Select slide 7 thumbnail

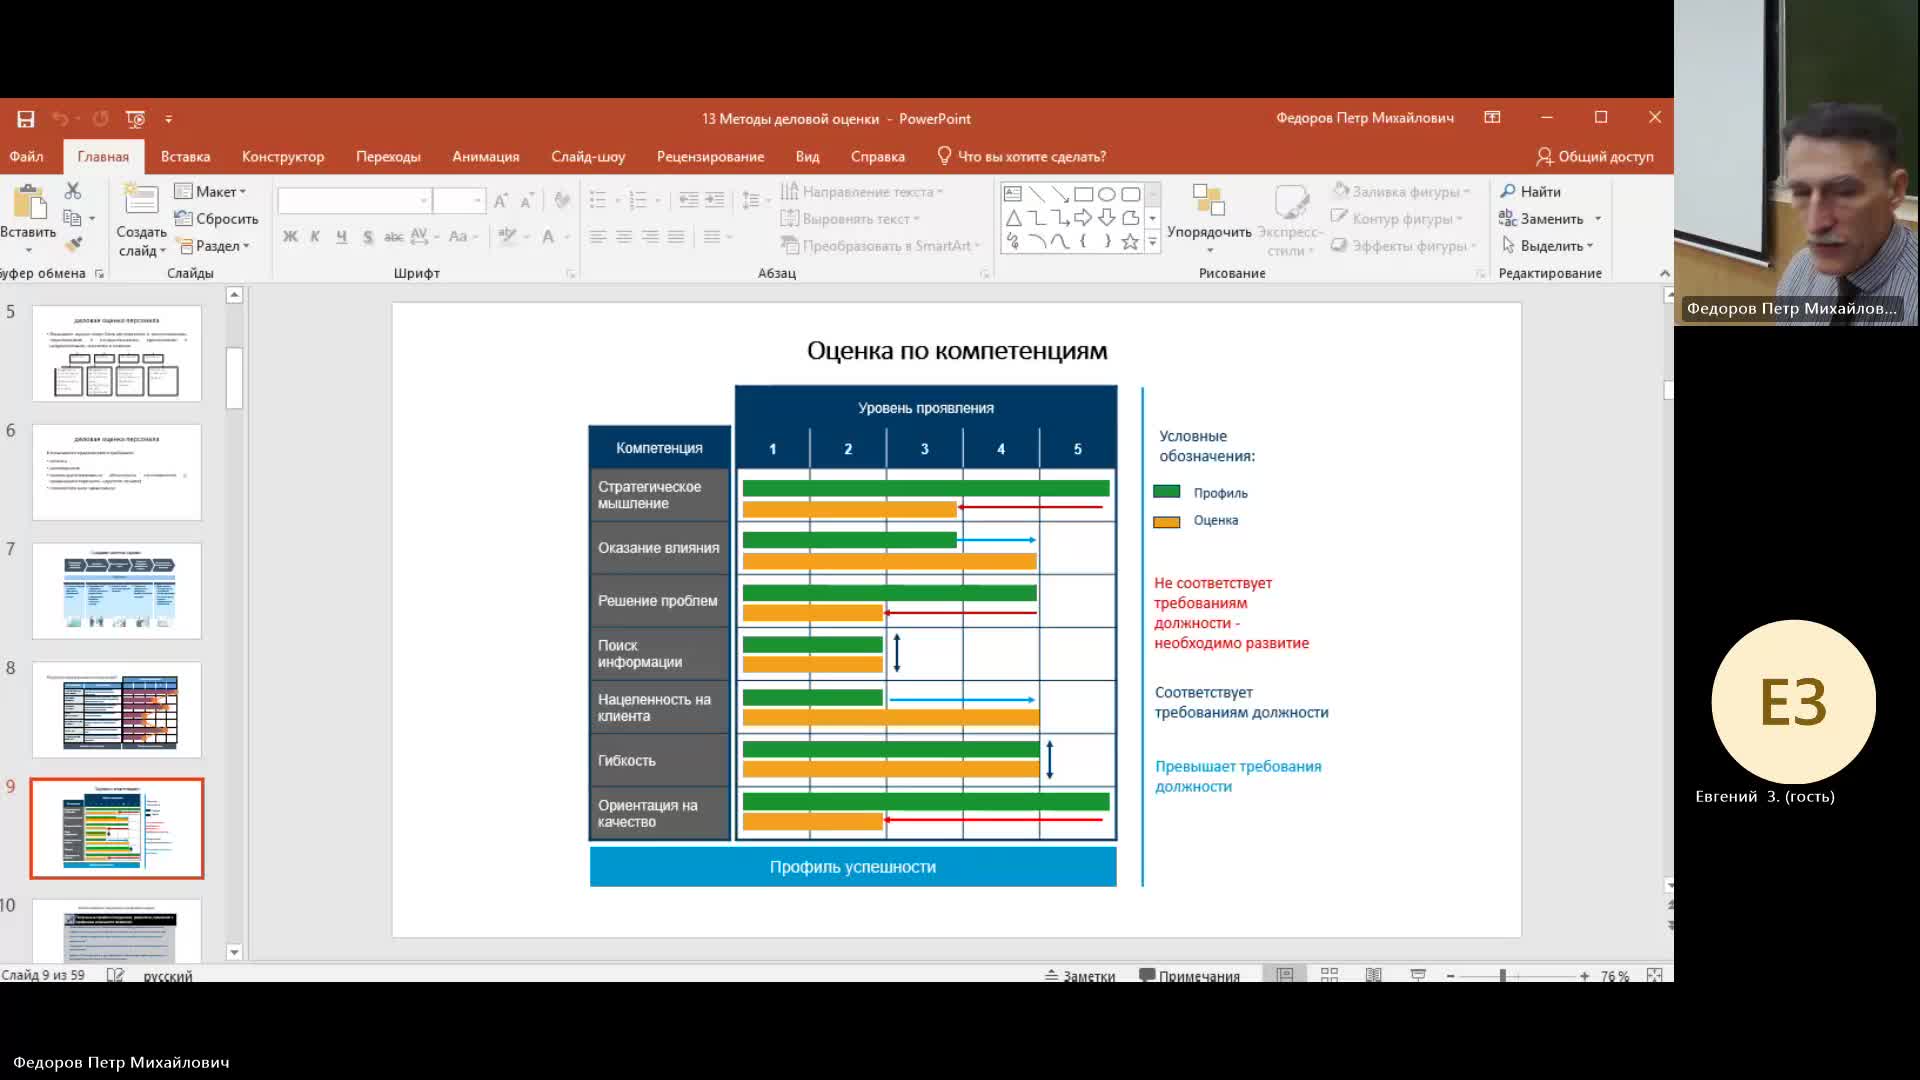[117, 591]
